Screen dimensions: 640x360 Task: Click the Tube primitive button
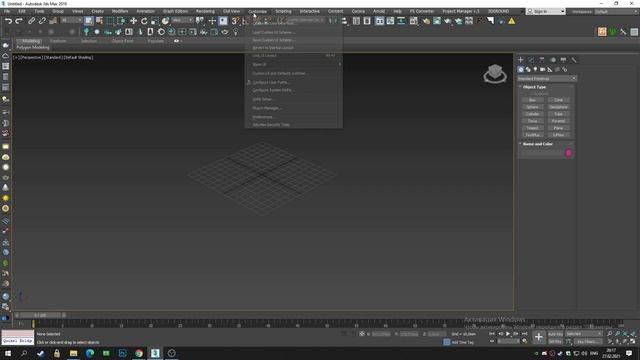tap(558, 114)
